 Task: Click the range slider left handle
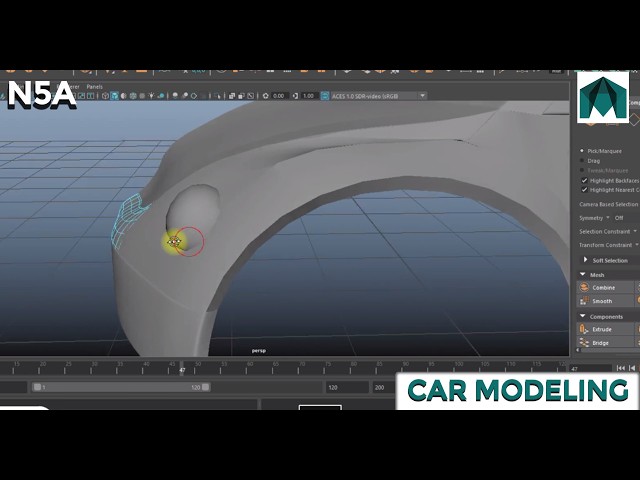[37, 387]
